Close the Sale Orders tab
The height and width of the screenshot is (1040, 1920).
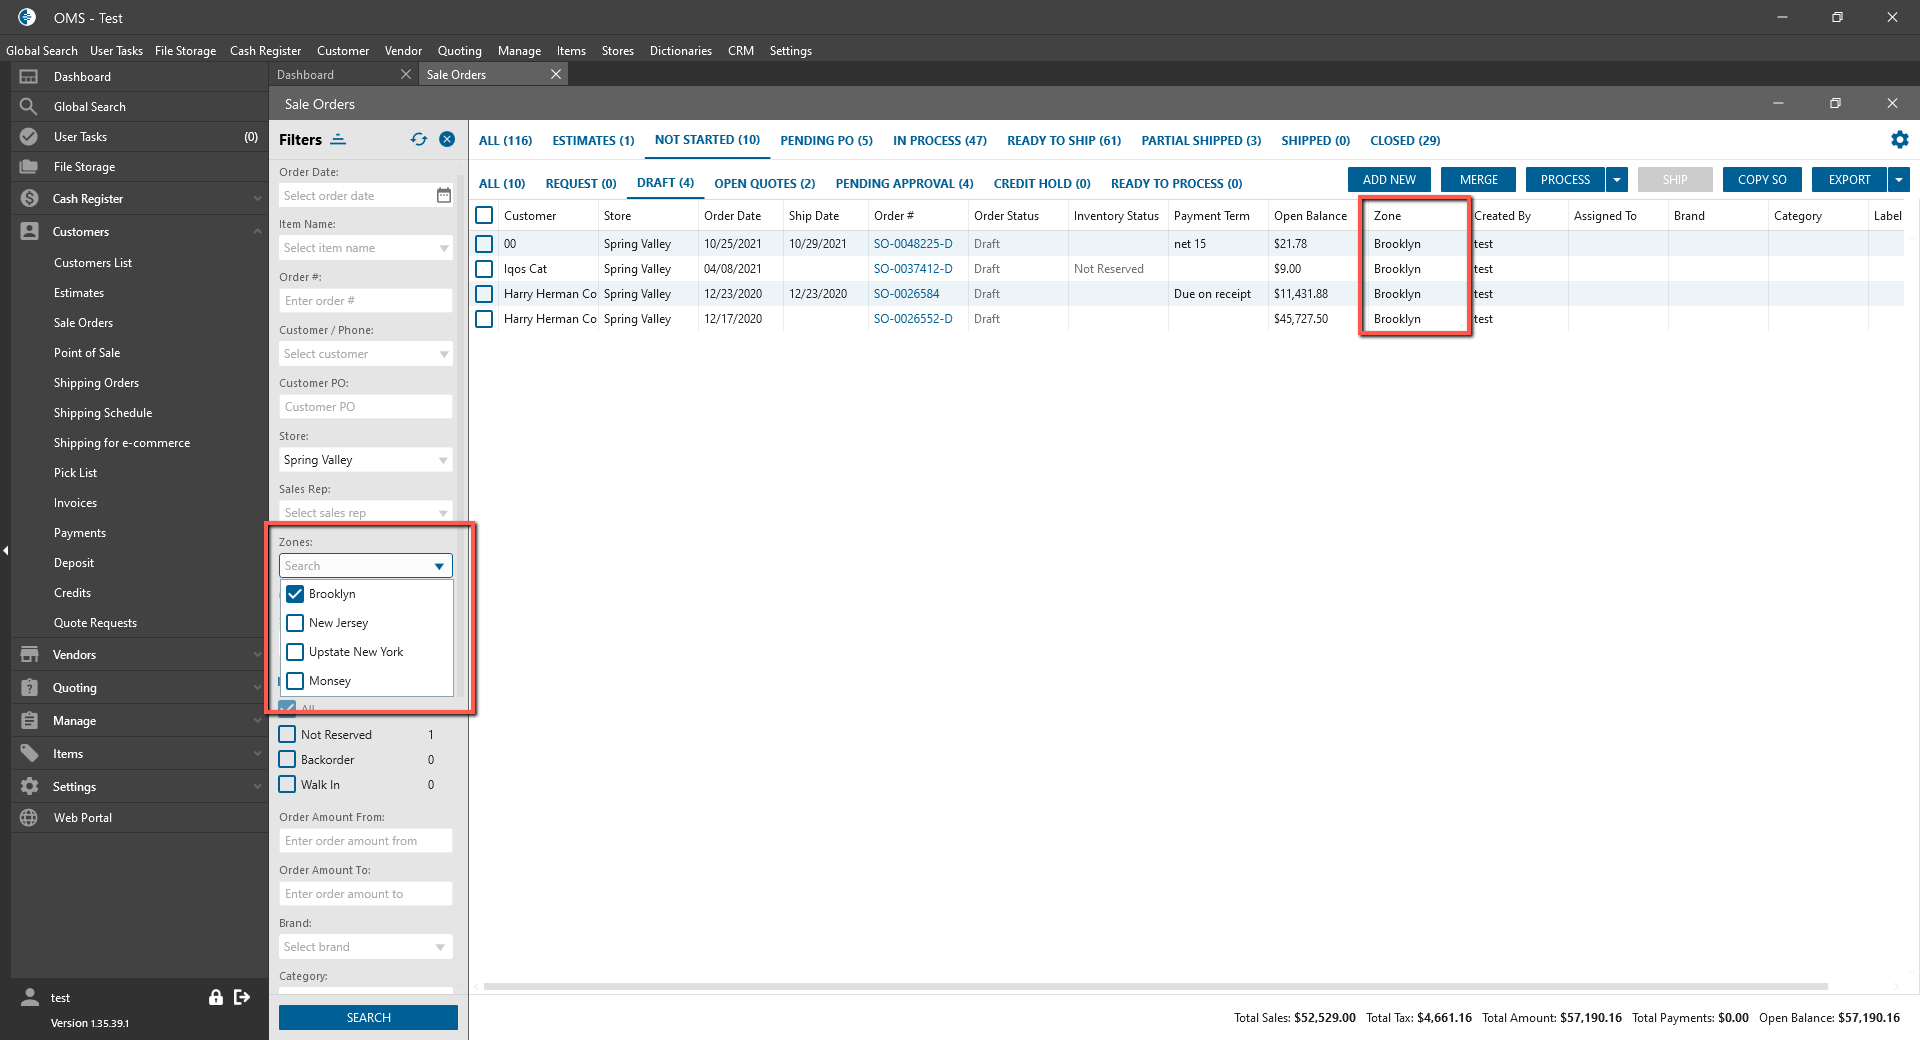pyautogui.click(x=556, y=75)
